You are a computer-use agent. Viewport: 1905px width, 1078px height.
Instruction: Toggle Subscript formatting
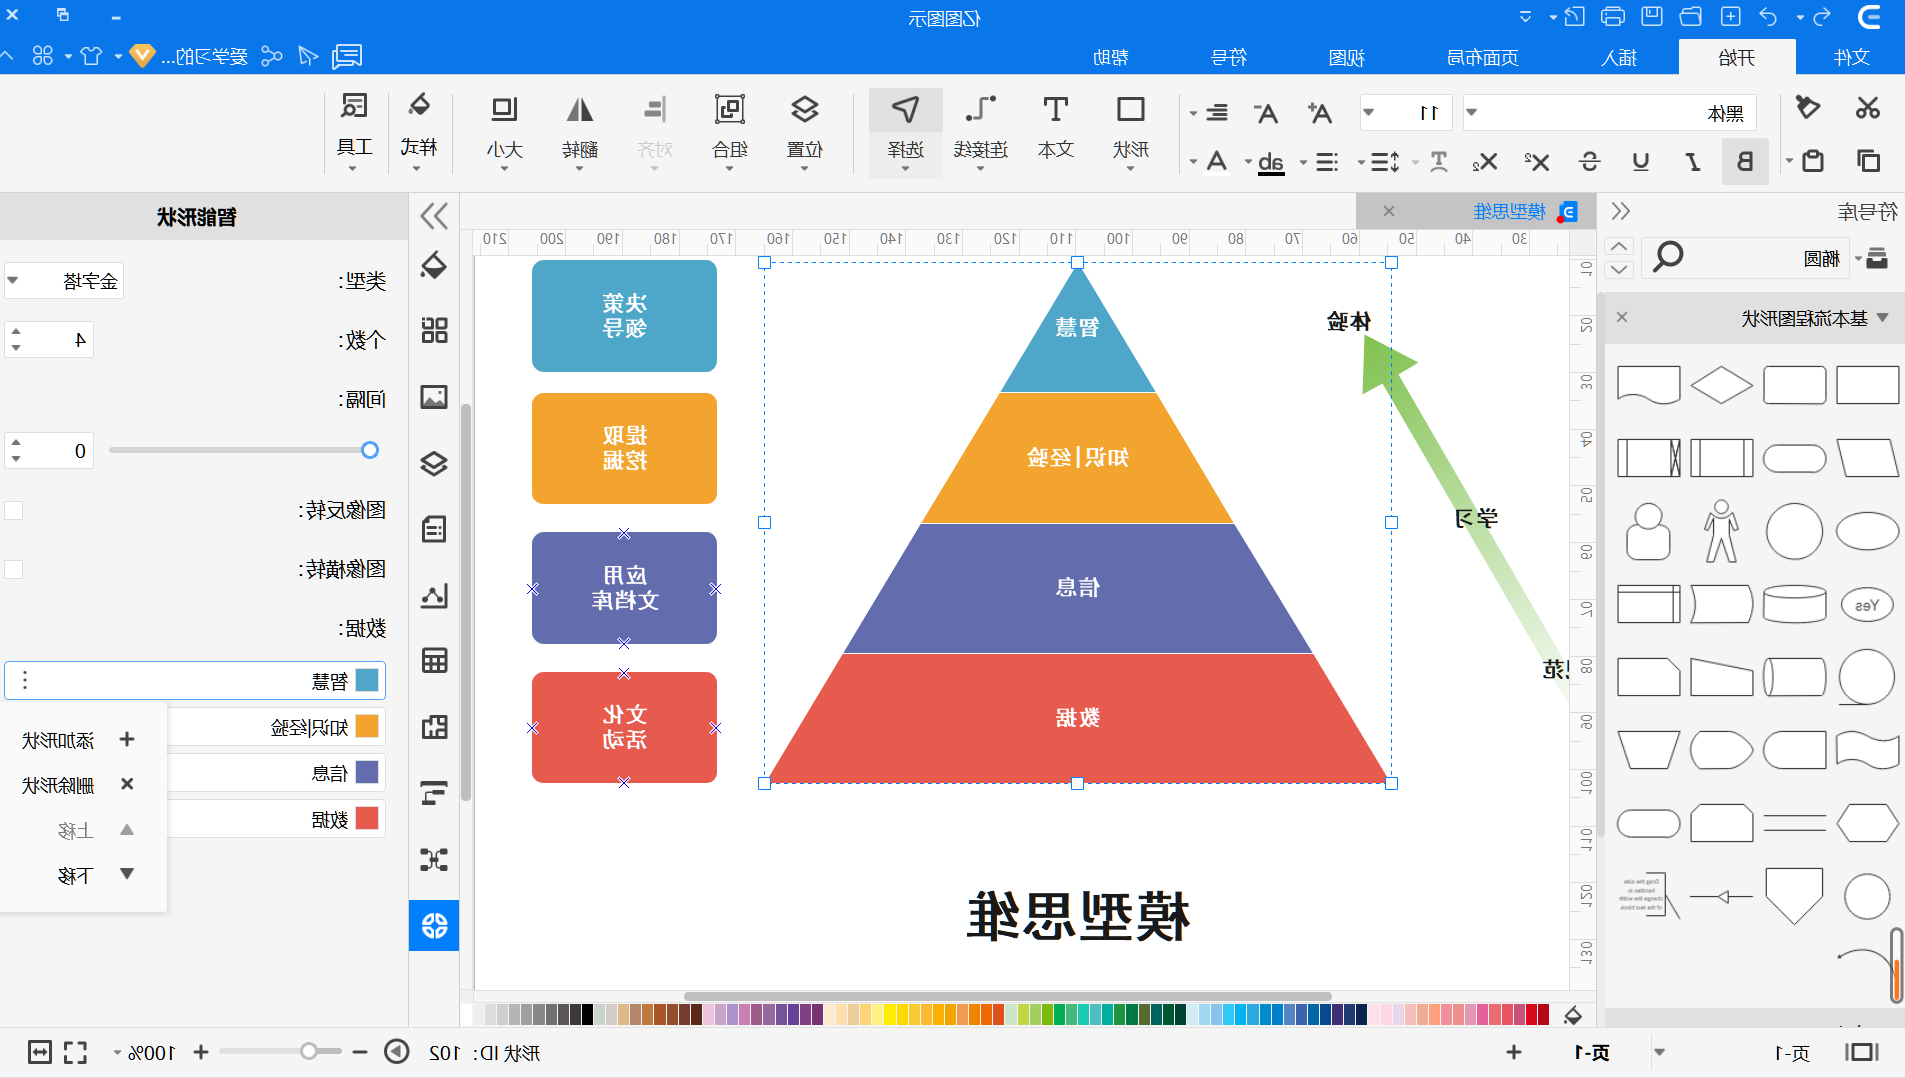[1485, 161]
